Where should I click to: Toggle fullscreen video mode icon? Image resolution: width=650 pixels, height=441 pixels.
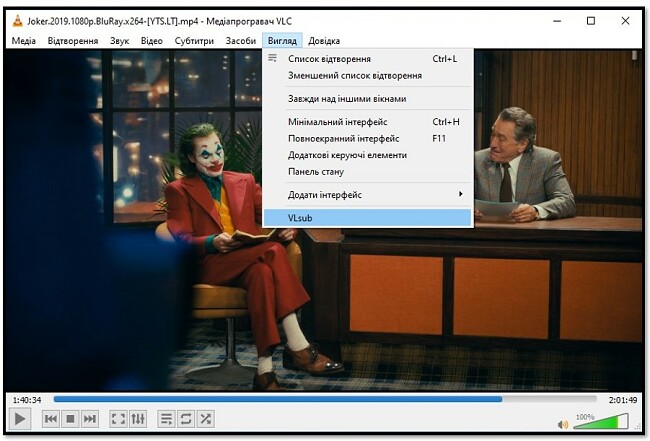(118, 419)
